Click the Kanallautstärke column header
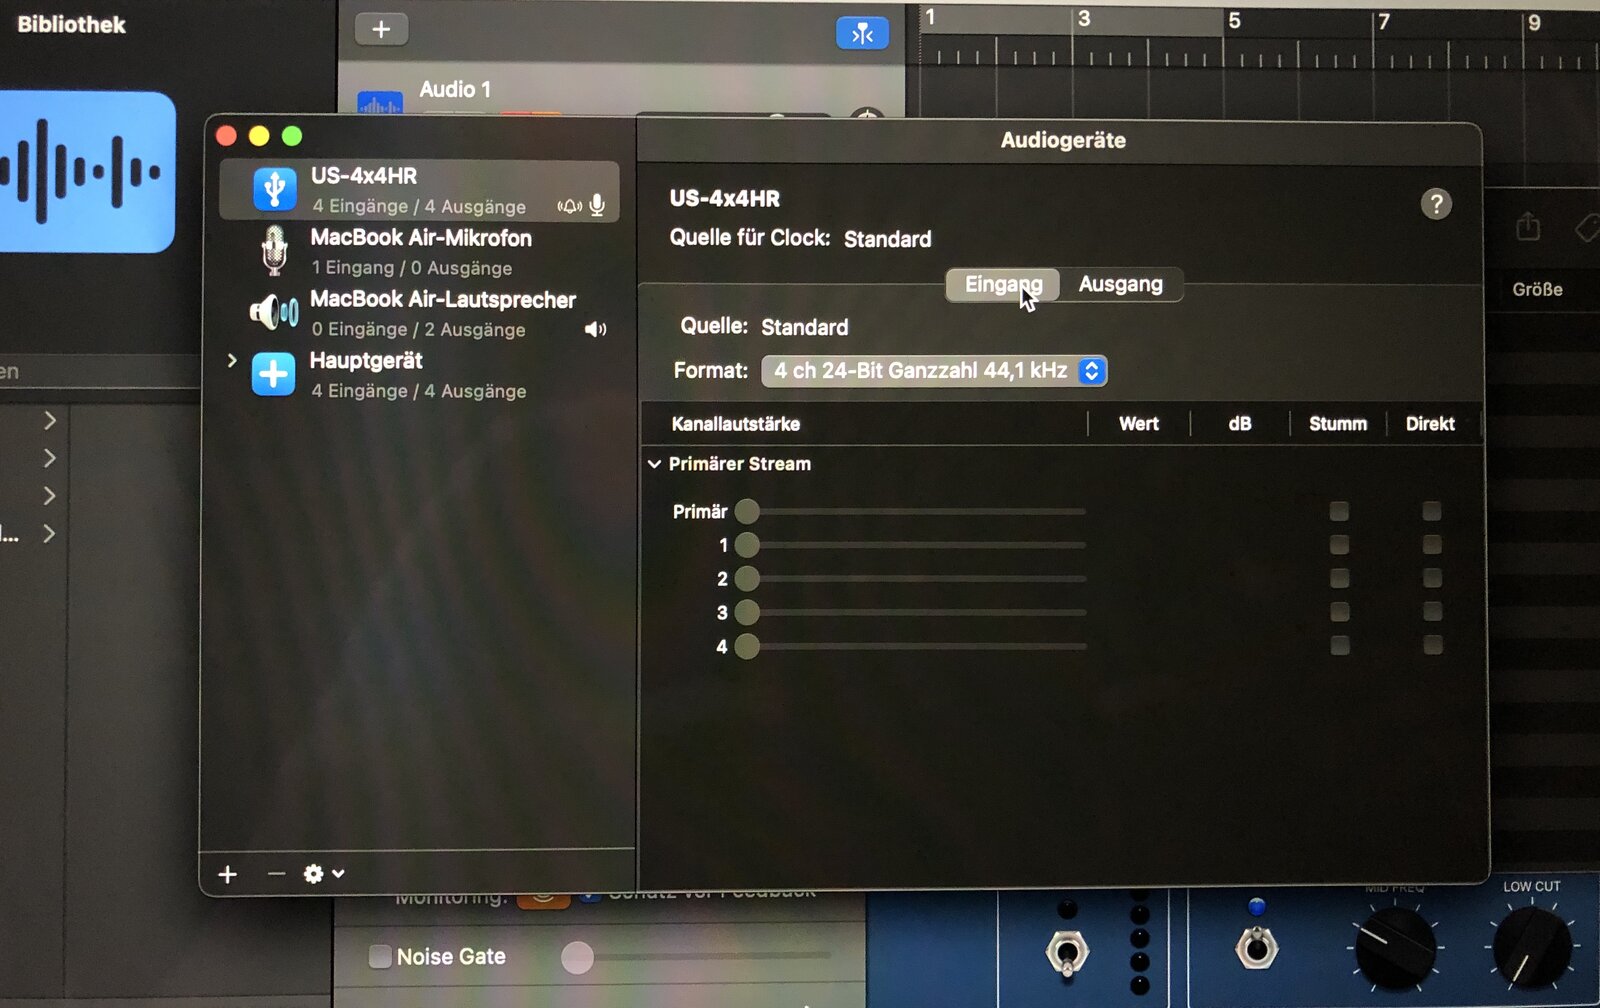This screenshot has width=1600, height=1008. pos(736,424)
